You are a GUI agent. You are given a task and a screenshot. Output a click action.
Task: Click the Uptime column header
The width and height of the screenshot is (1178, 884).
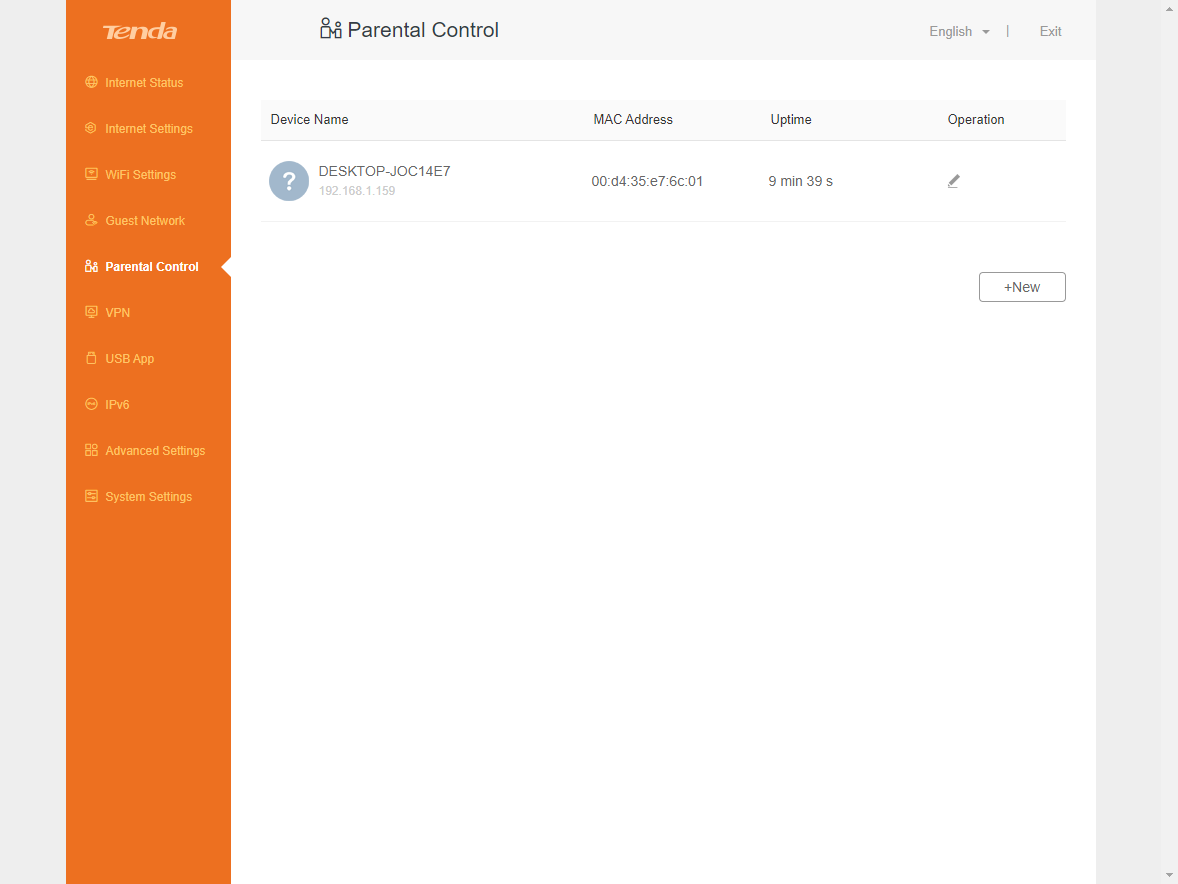pos(790,119)
